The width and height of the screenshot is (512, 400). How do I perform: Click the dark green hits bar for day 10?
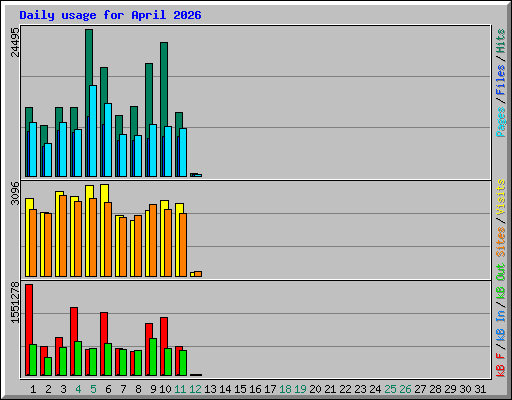coord(164,83)
